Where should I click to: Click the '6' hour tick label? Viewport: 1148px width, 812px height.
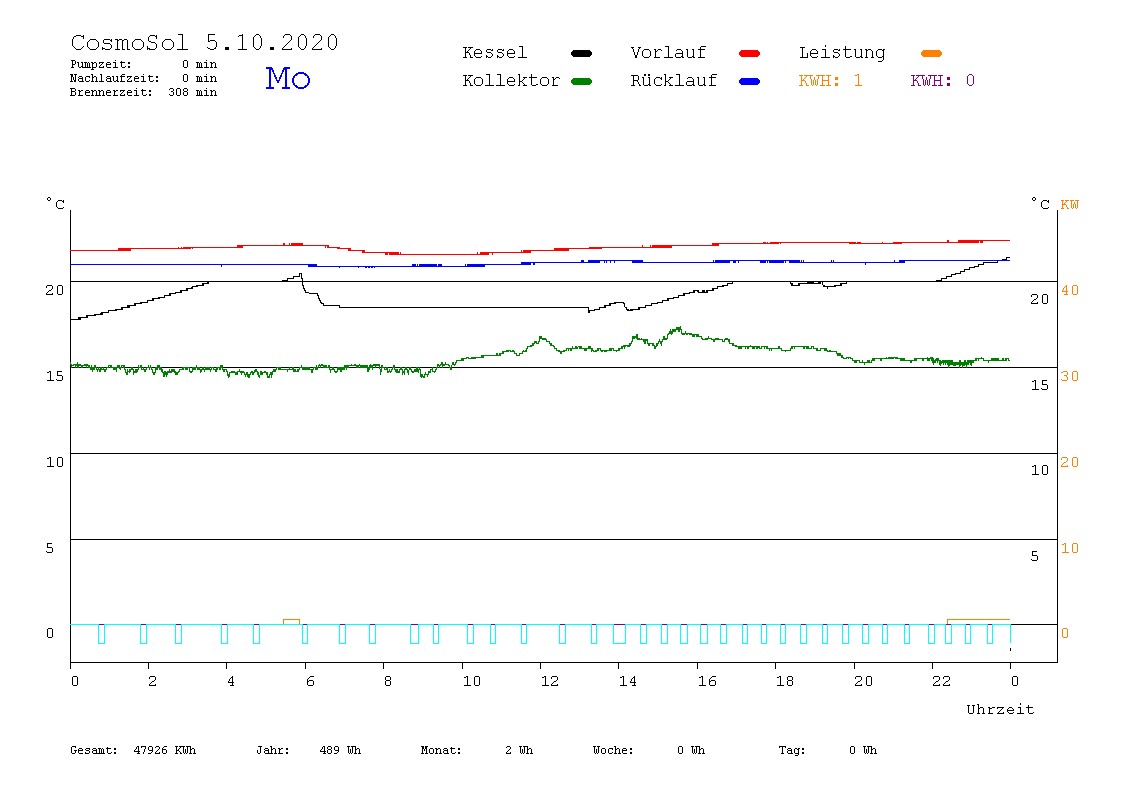310,682
